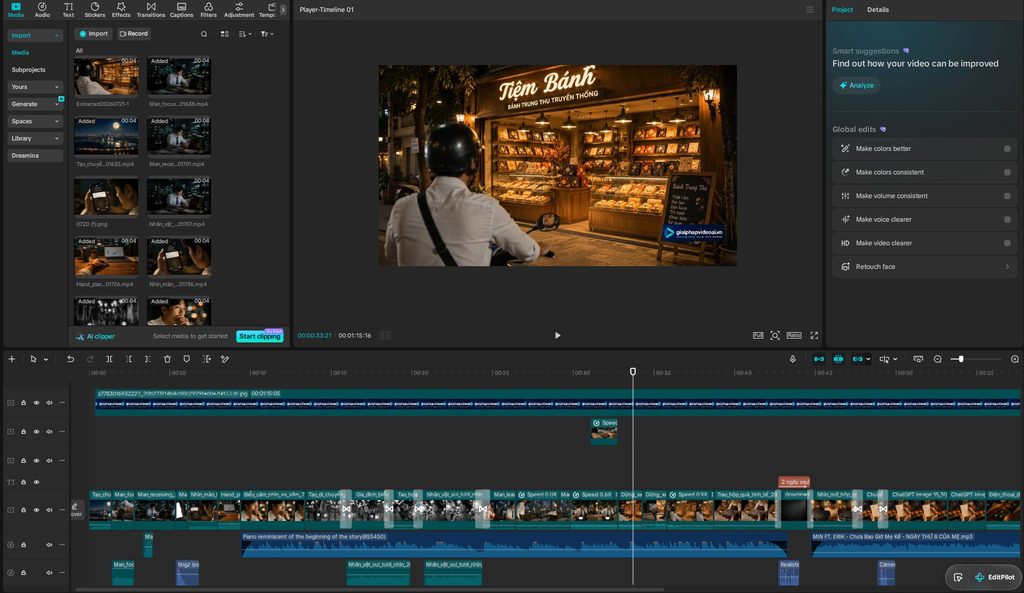Viewport: 1024px width, 593px height.
Task: Open Dreamina in the sidebar
Action: point(35,155)
